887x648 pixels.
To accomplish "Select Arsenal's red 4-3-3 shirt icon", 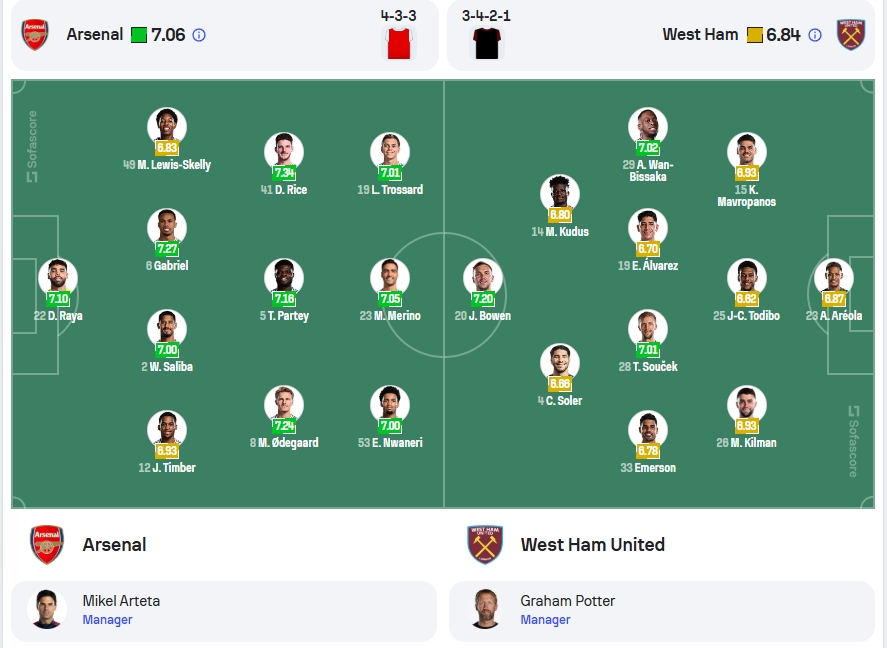I will (x=399, y=42).
